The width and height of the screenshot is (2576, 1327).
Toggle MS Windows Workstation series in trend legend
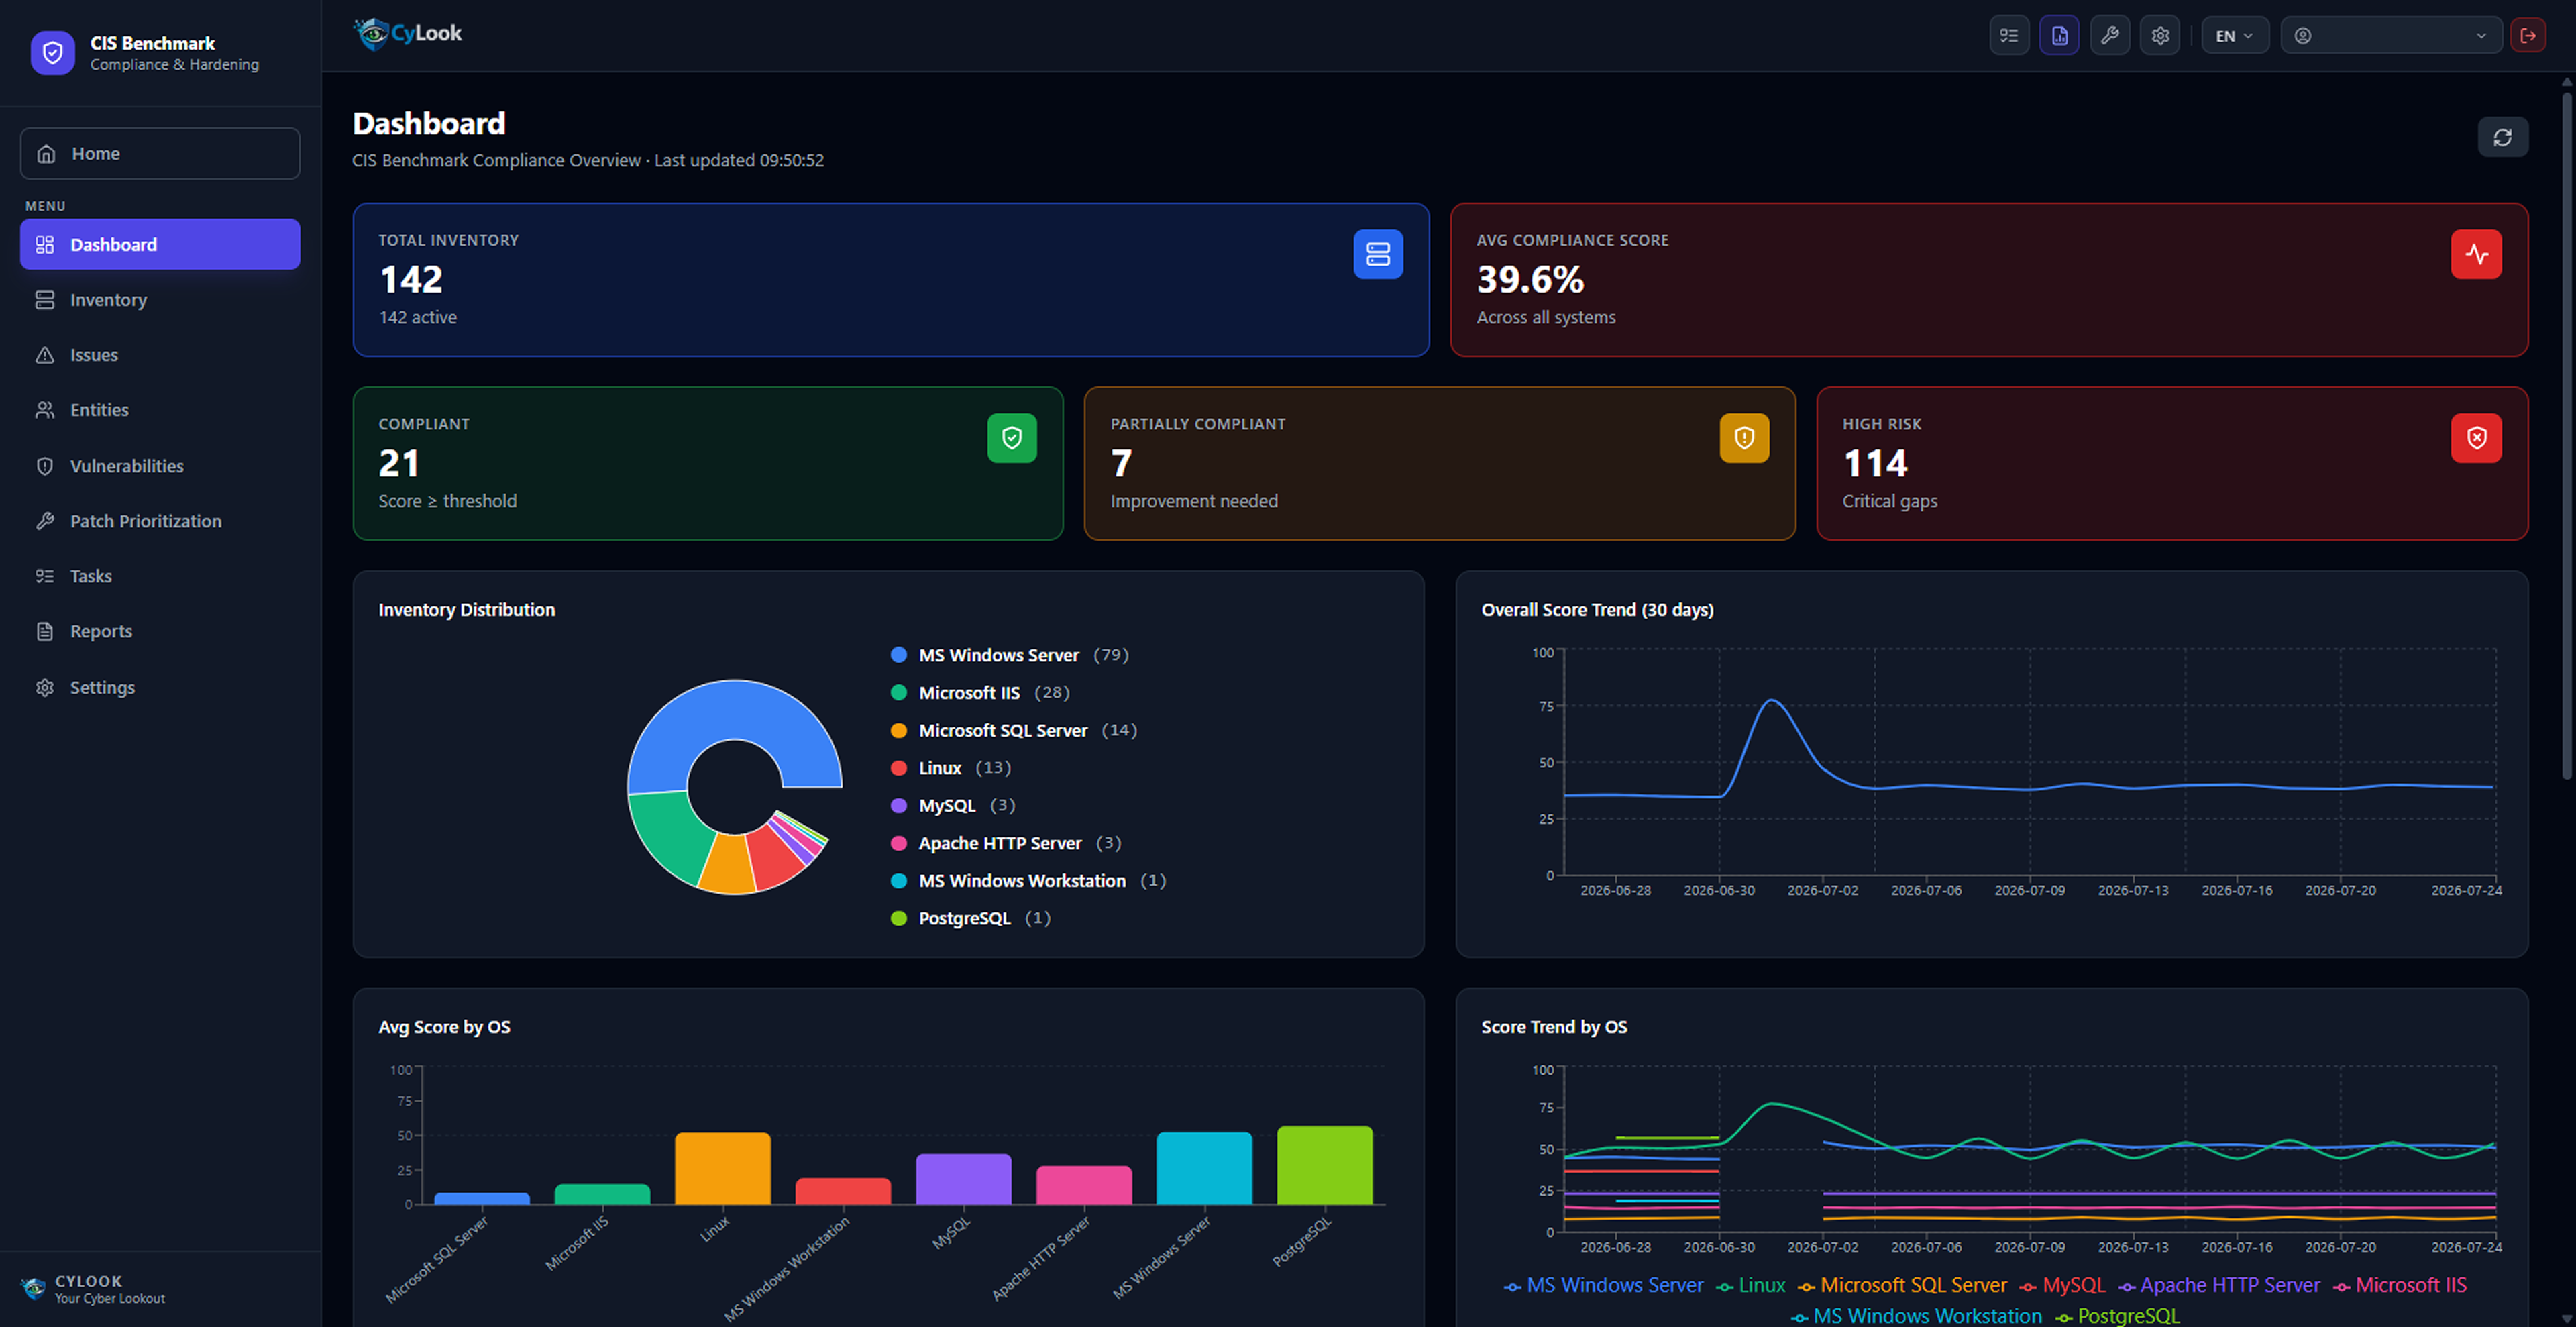click(1916, 1316)
